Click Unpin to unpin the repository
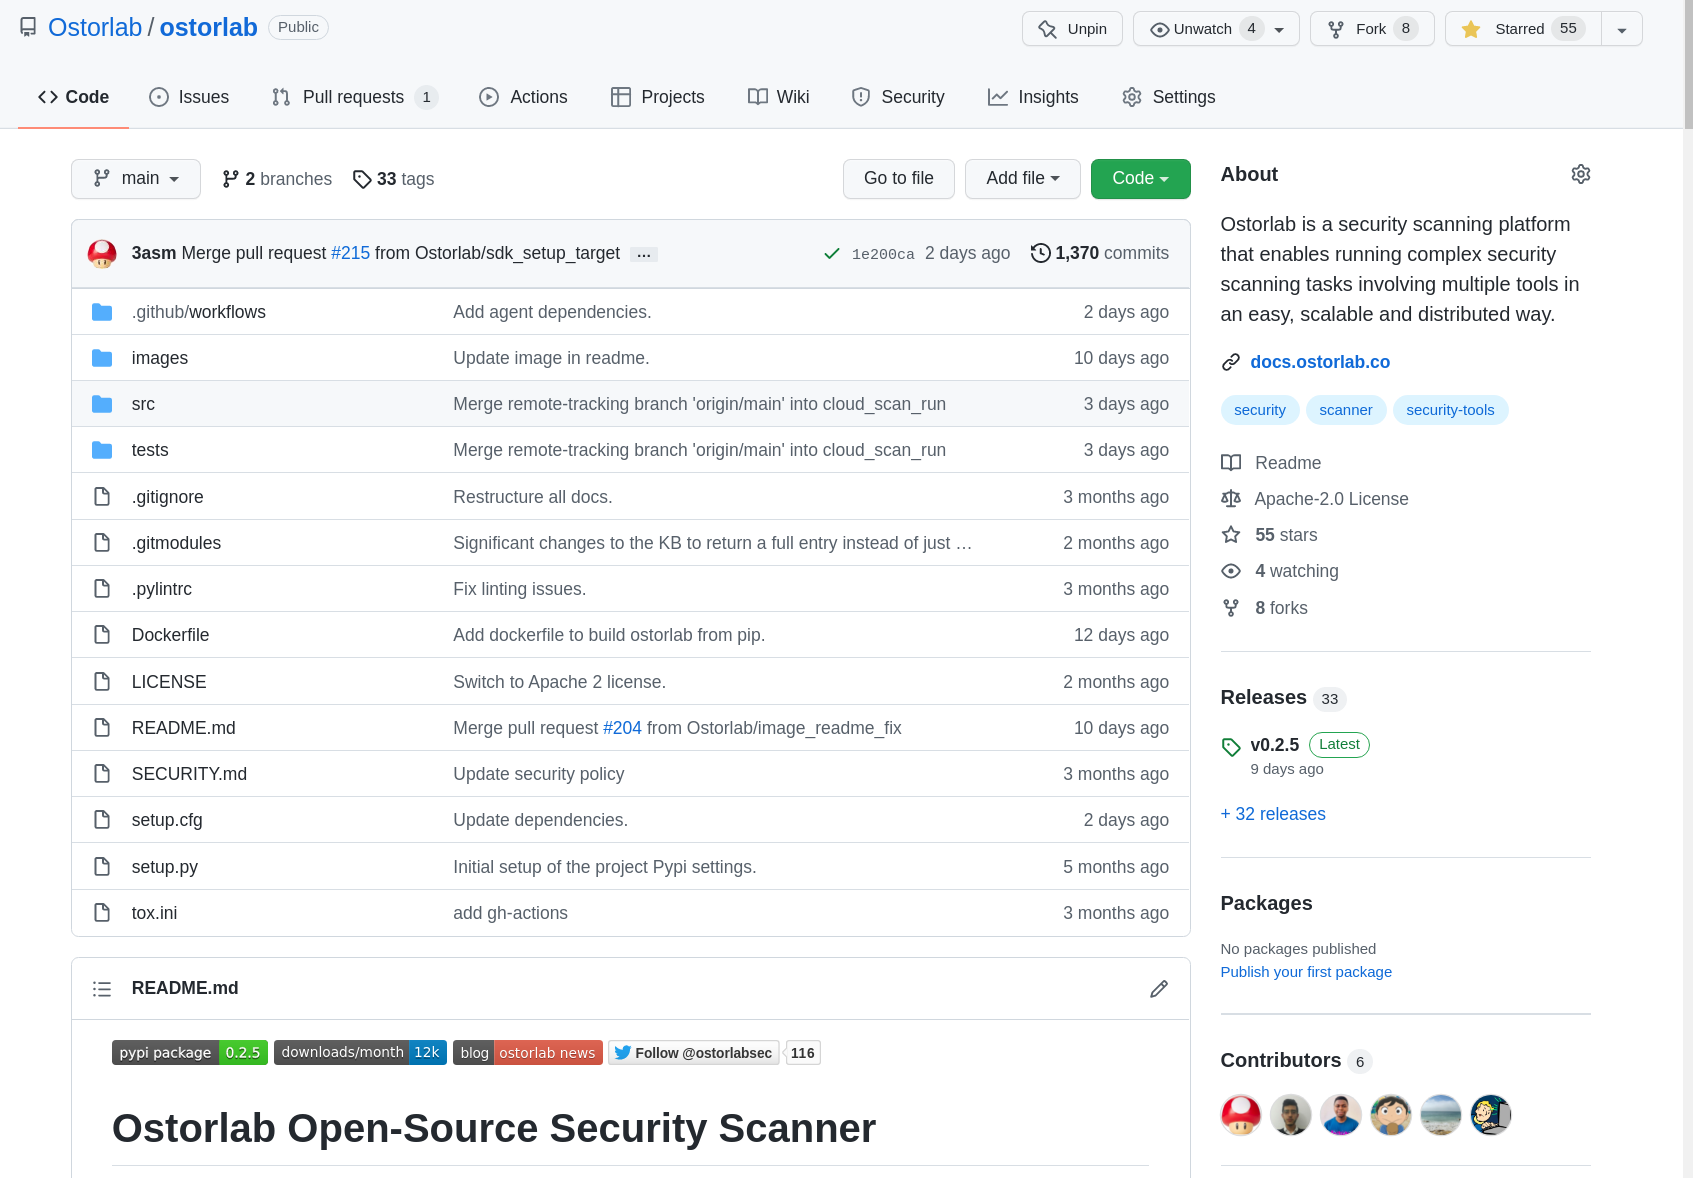 1072,29
